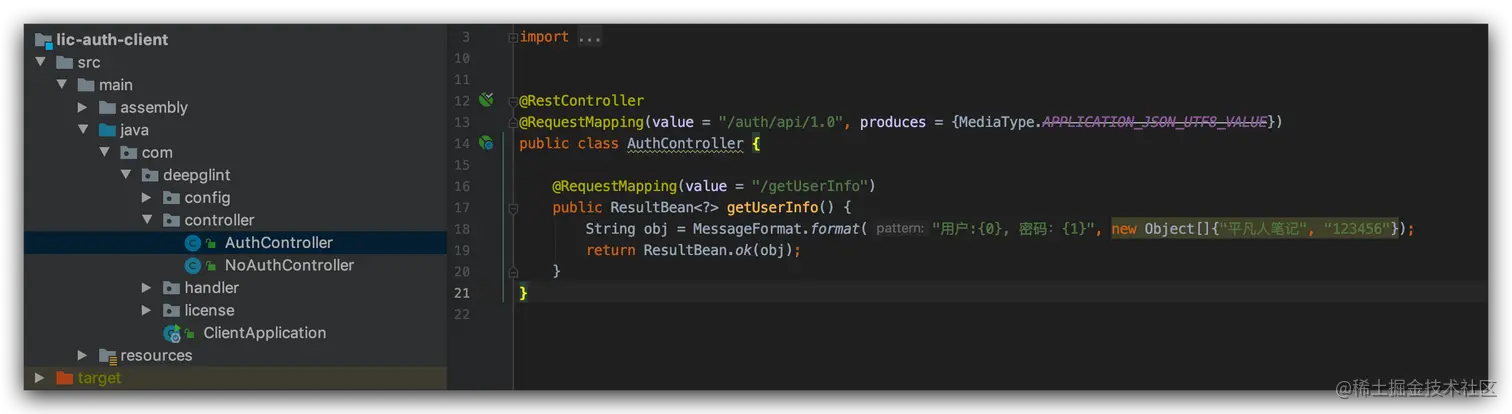Click the pattern: parameter hint

coord(899,229)
